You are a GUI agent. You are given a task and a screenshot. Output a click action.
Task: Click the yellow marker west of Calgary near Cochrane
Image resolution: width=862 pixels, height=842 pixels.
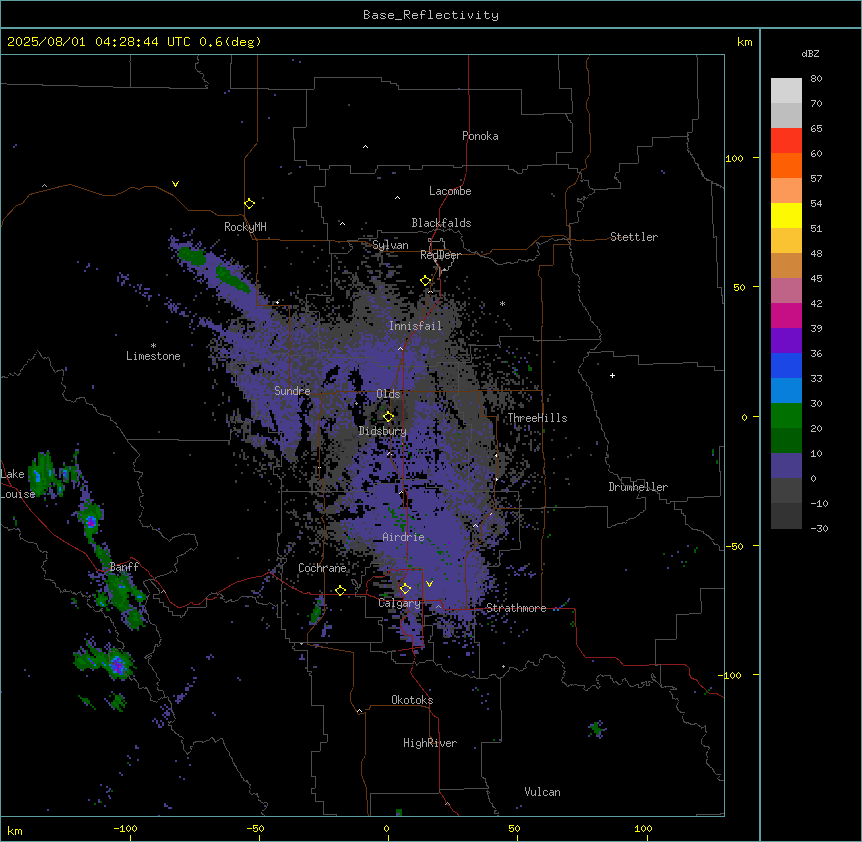click(340, 591)
